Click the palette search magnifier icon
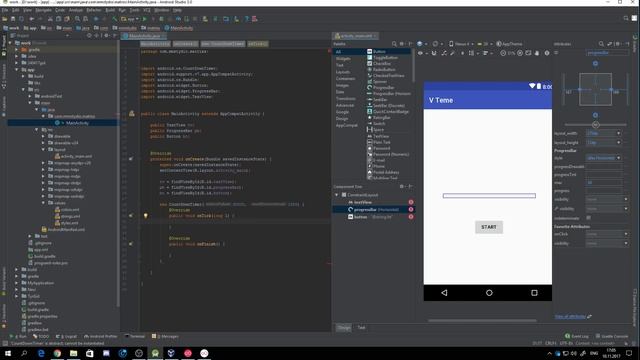The height and width of the screenshot is (360, 640). [x=394, y=44]
